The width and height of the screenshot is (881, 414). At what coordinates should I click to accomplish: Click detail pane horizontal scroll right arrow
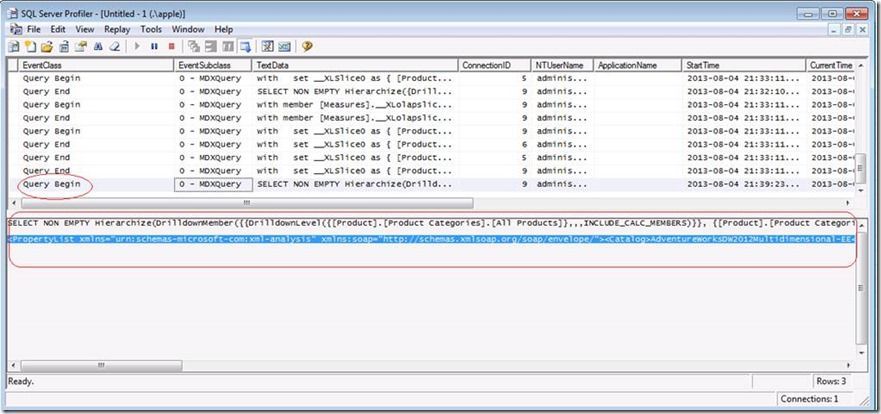847,365
